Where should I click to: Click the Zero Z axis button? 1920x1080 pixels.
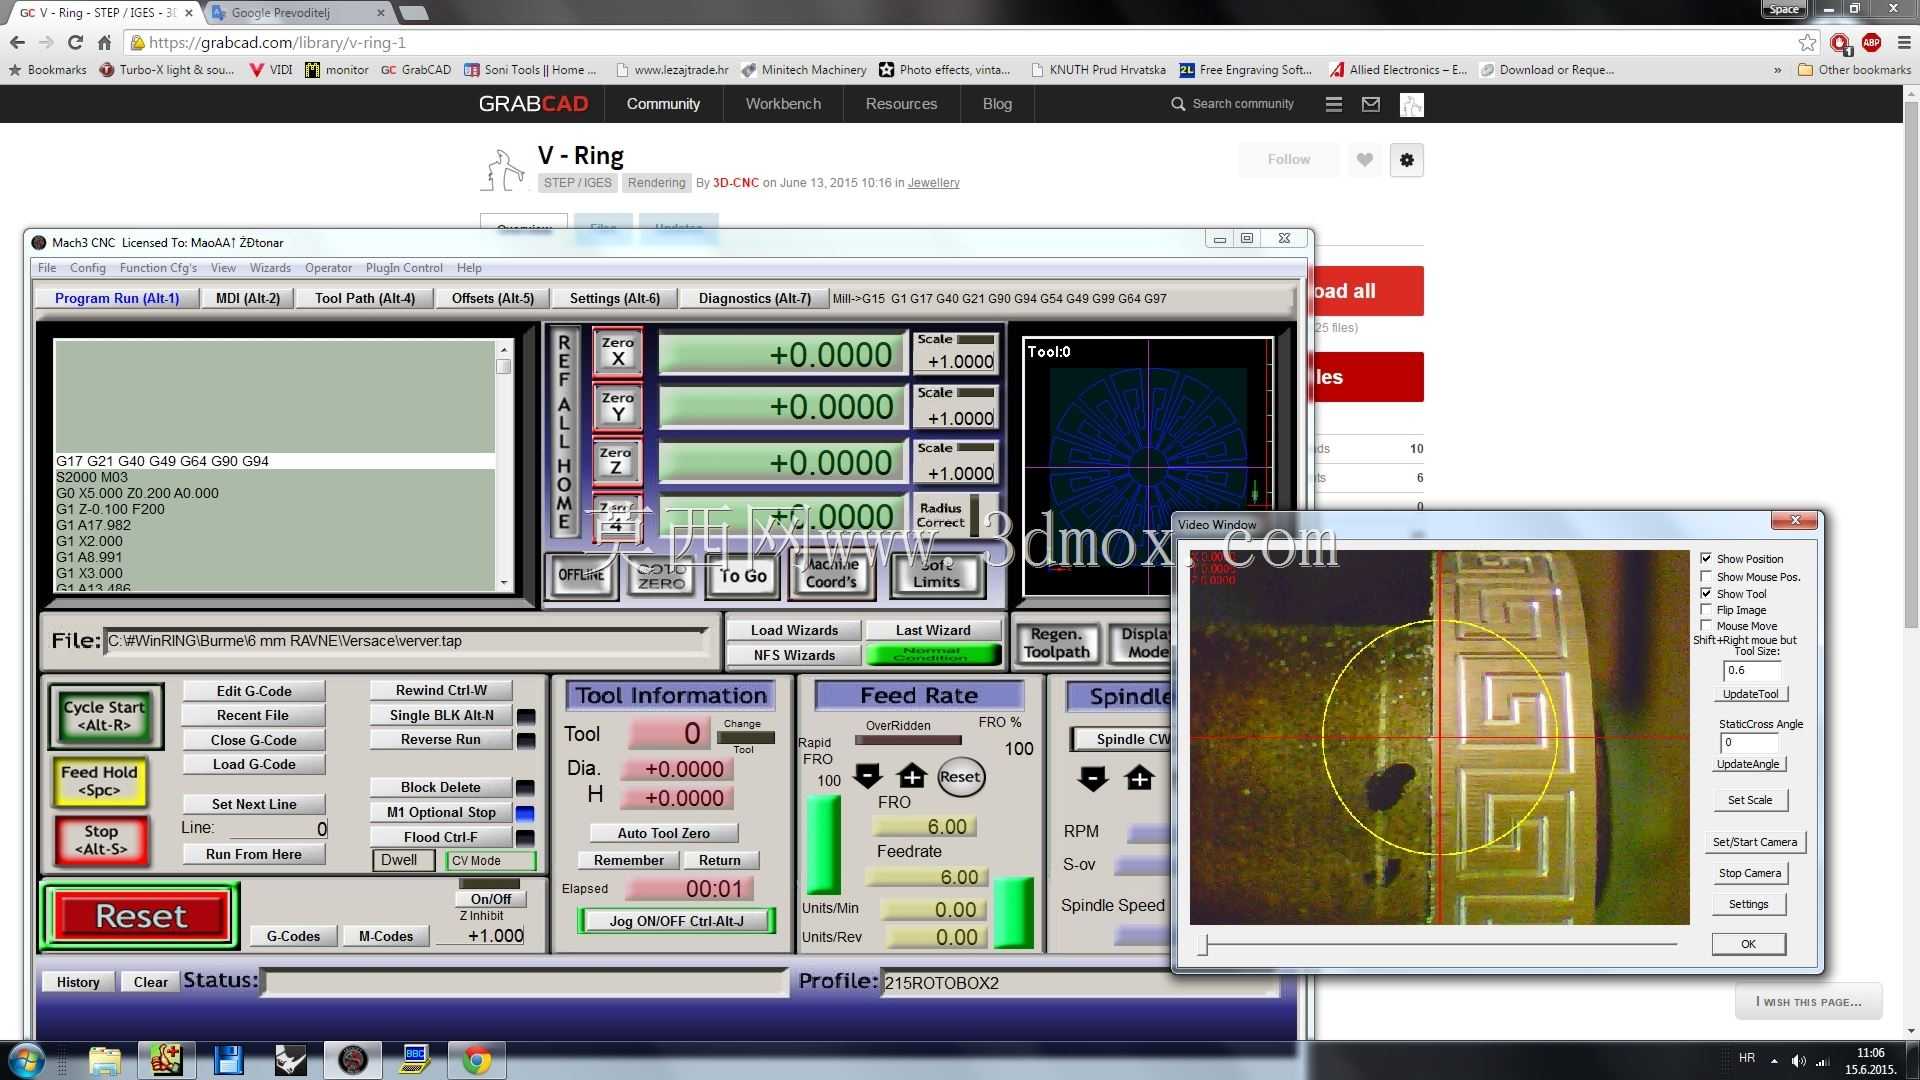[x=617, y=461]
